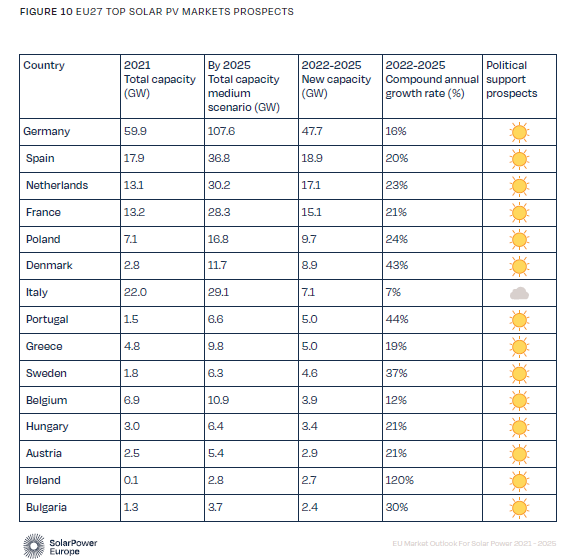Click the sun icon in Germany's row
The width and height of the screenshot is (575, 559).
[x=519, y=132]
